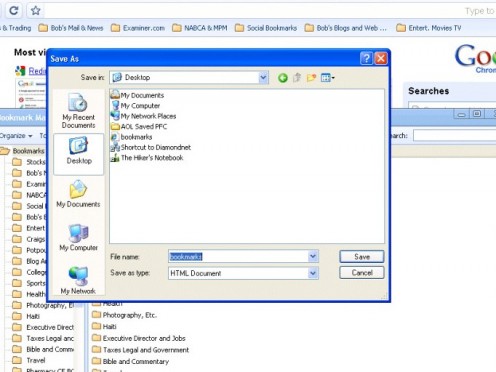Open My Network in the places bar
The width and height of the screenshot is (496, 372).
pos(78,280)
